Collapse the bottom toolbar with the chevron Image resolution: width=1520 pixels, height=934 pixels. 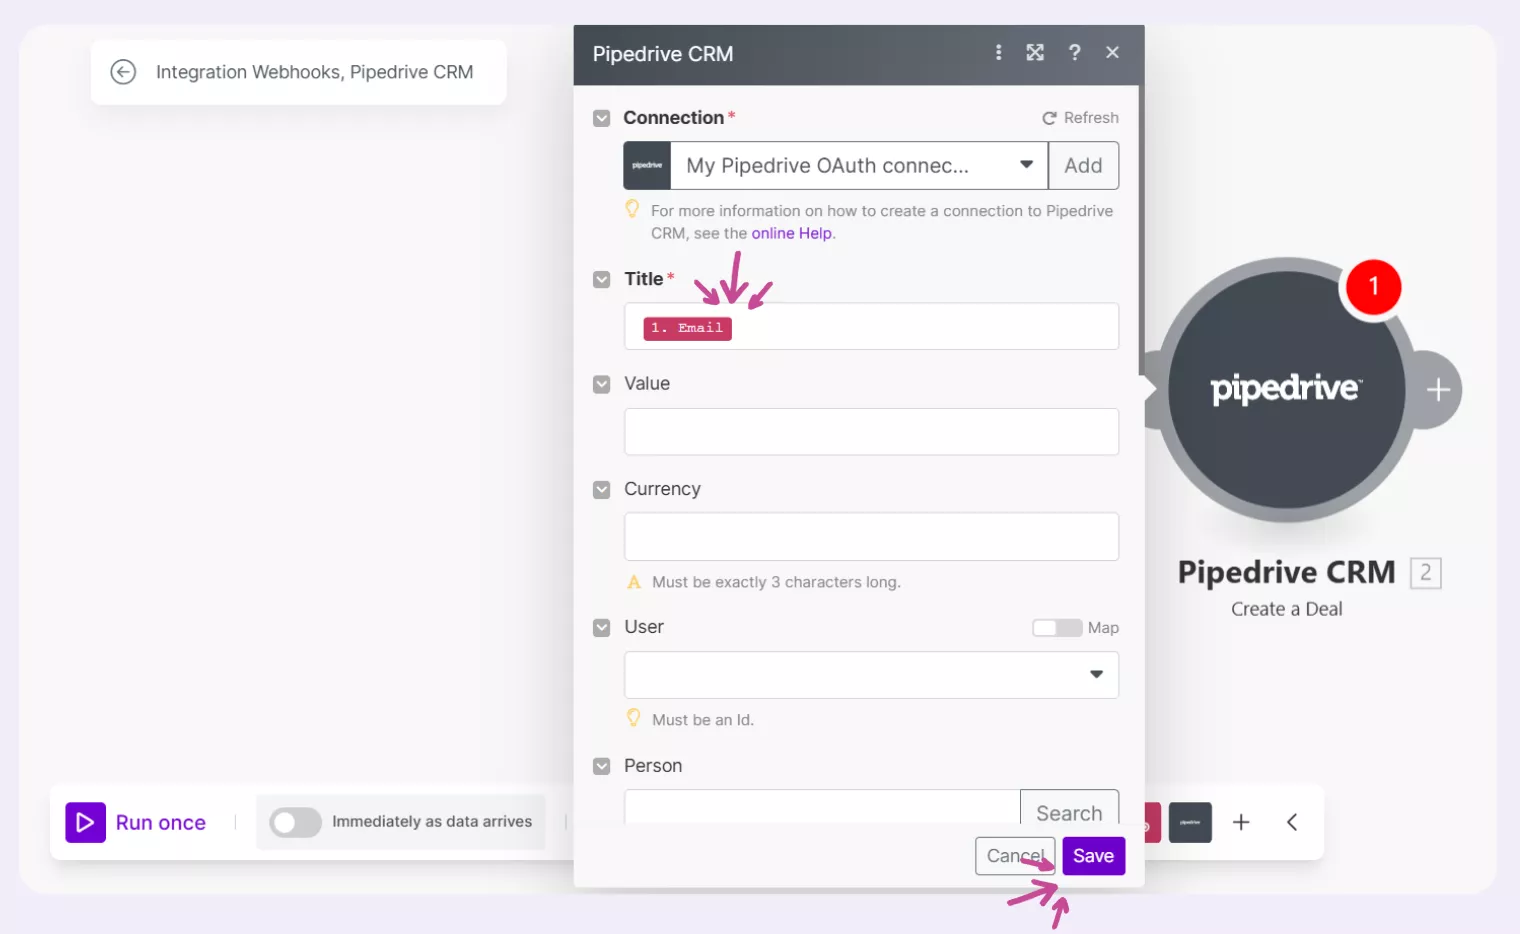[1292, 822]
